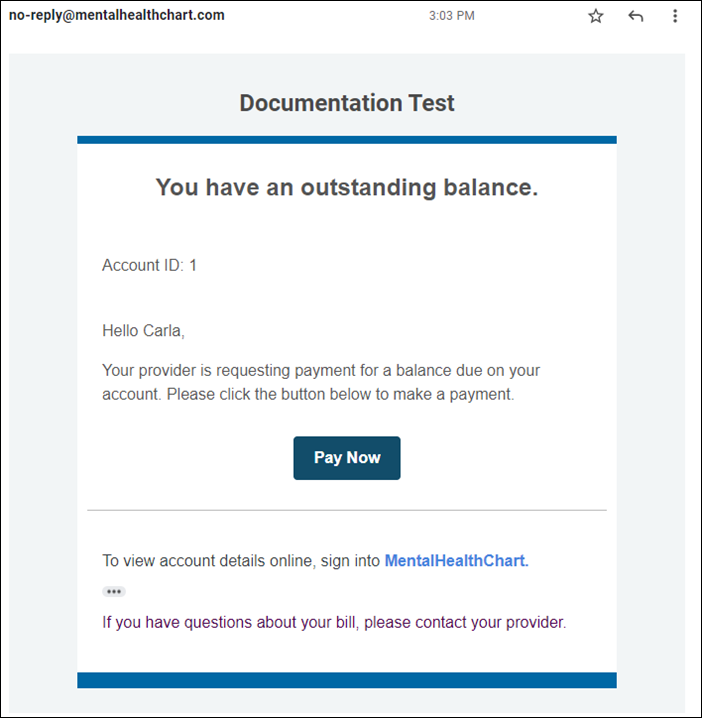The height and width of the screenshot is (718, 702).
Task: Click the blue bar atop the email card
Action: pyautogui.click(x=347, y=140)
